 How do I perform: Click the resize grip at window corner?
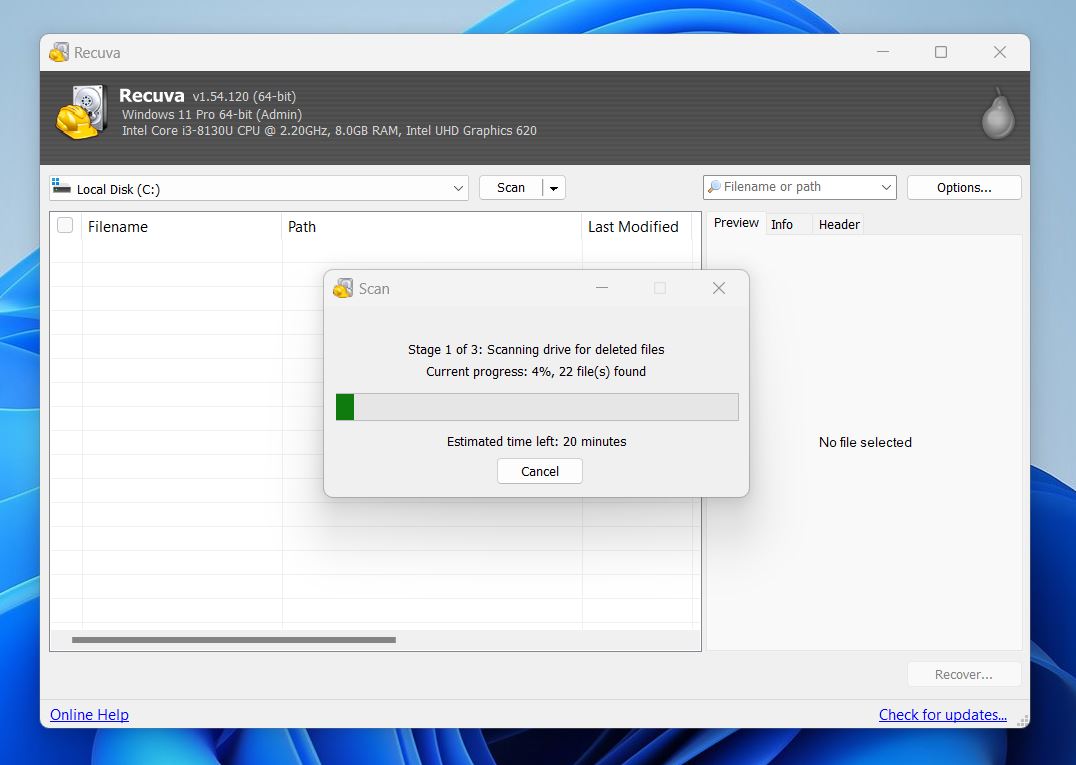pos(1022,720)
